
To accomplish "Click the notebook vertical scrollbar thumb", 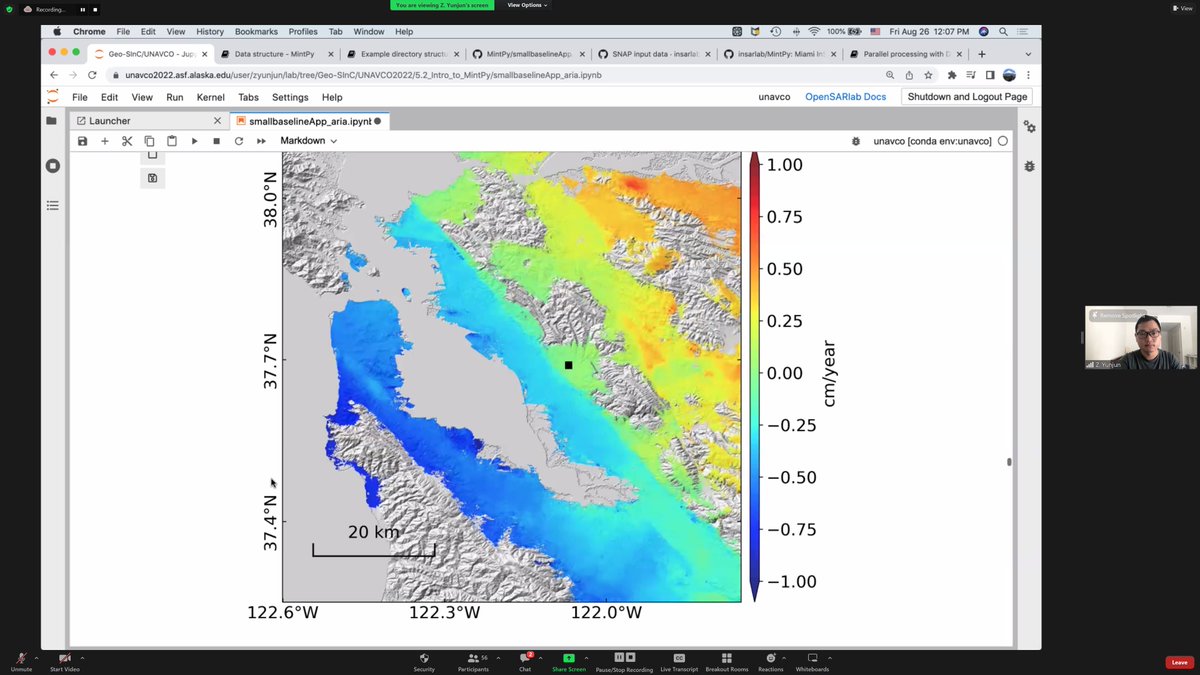I will pos(1009,462).
